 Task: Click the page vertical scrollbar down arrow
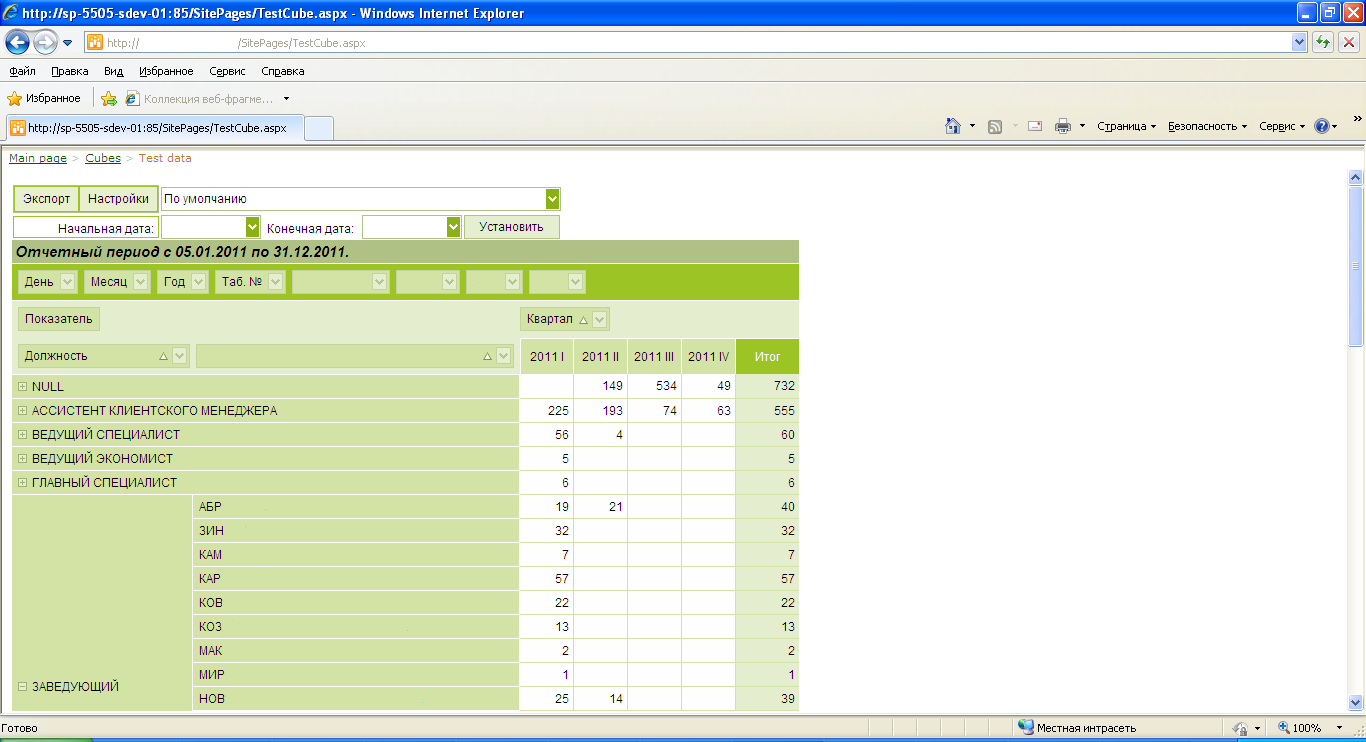(1356, 702)
